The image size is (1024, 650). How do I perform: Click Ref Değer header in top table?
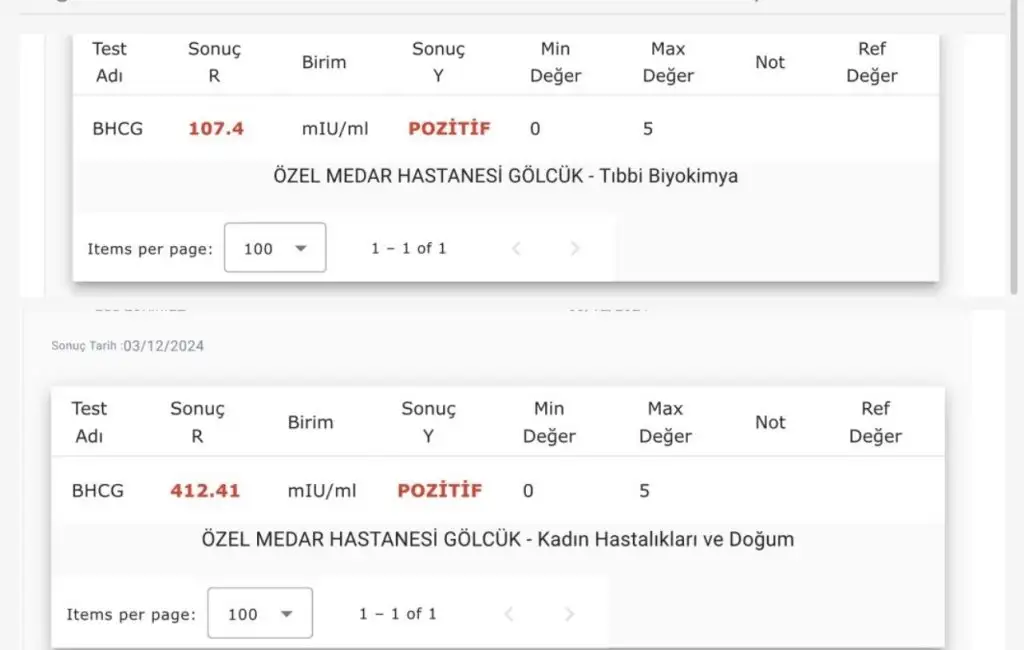[x=872, y=62]
